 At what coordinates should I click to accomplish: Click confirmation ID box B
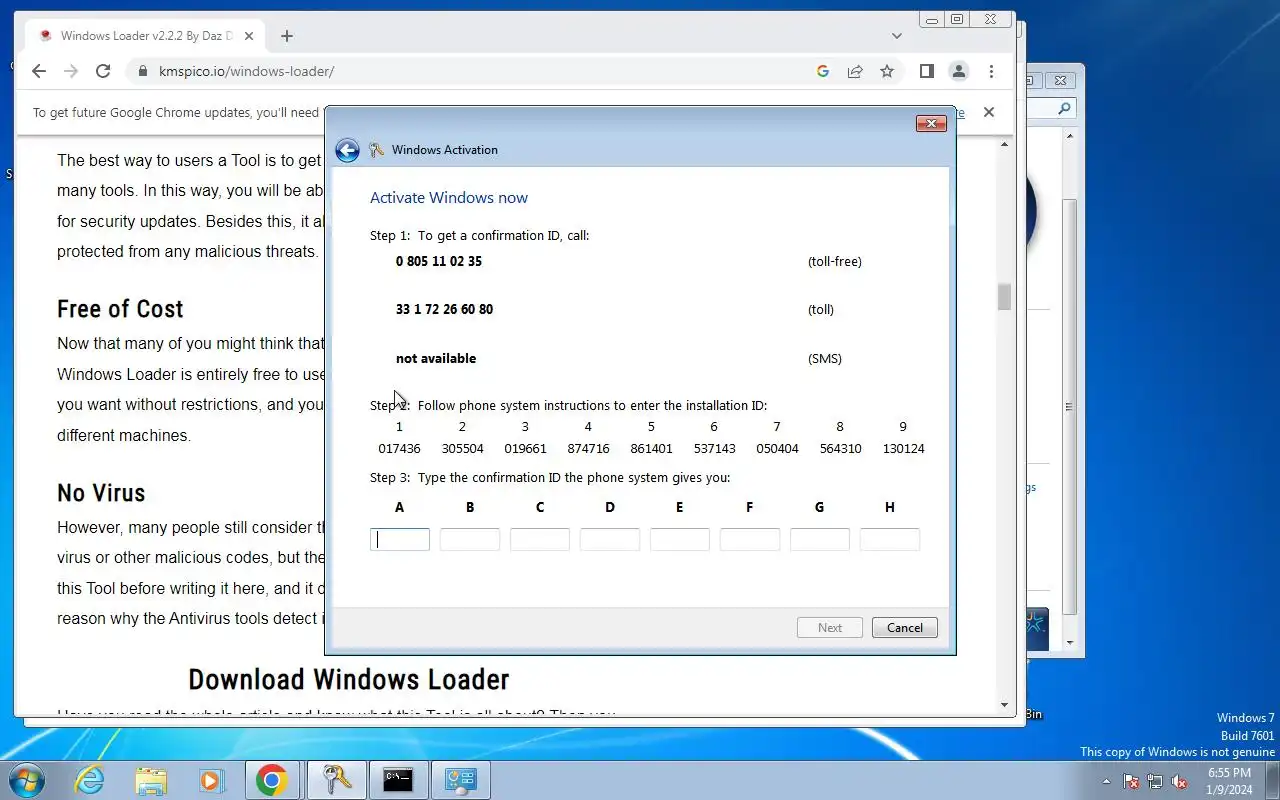tap(470, 540)
